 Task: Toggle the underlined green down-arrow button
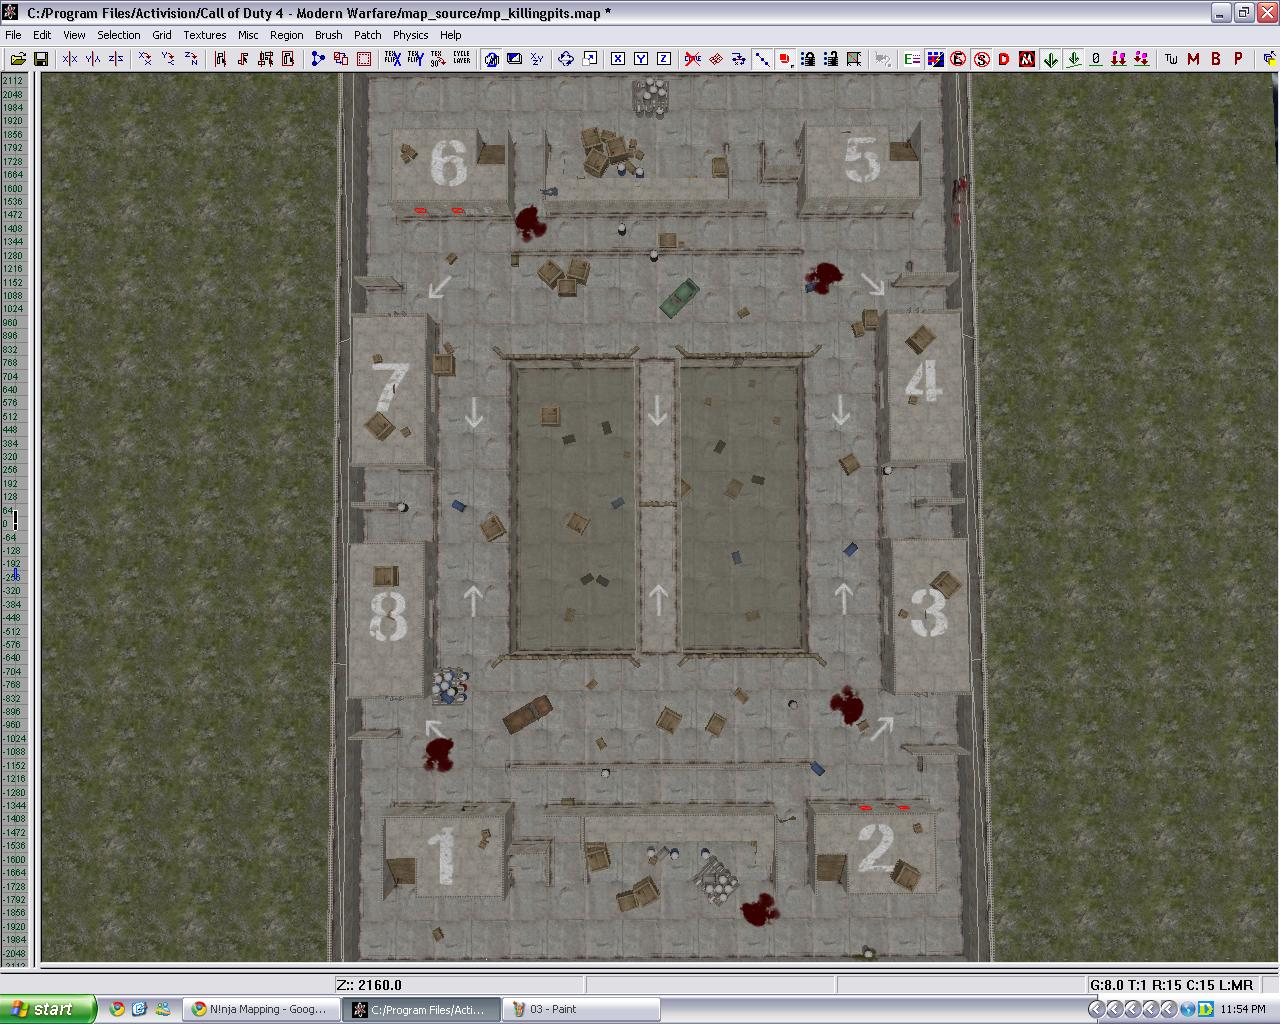(x=1073, y=59)
